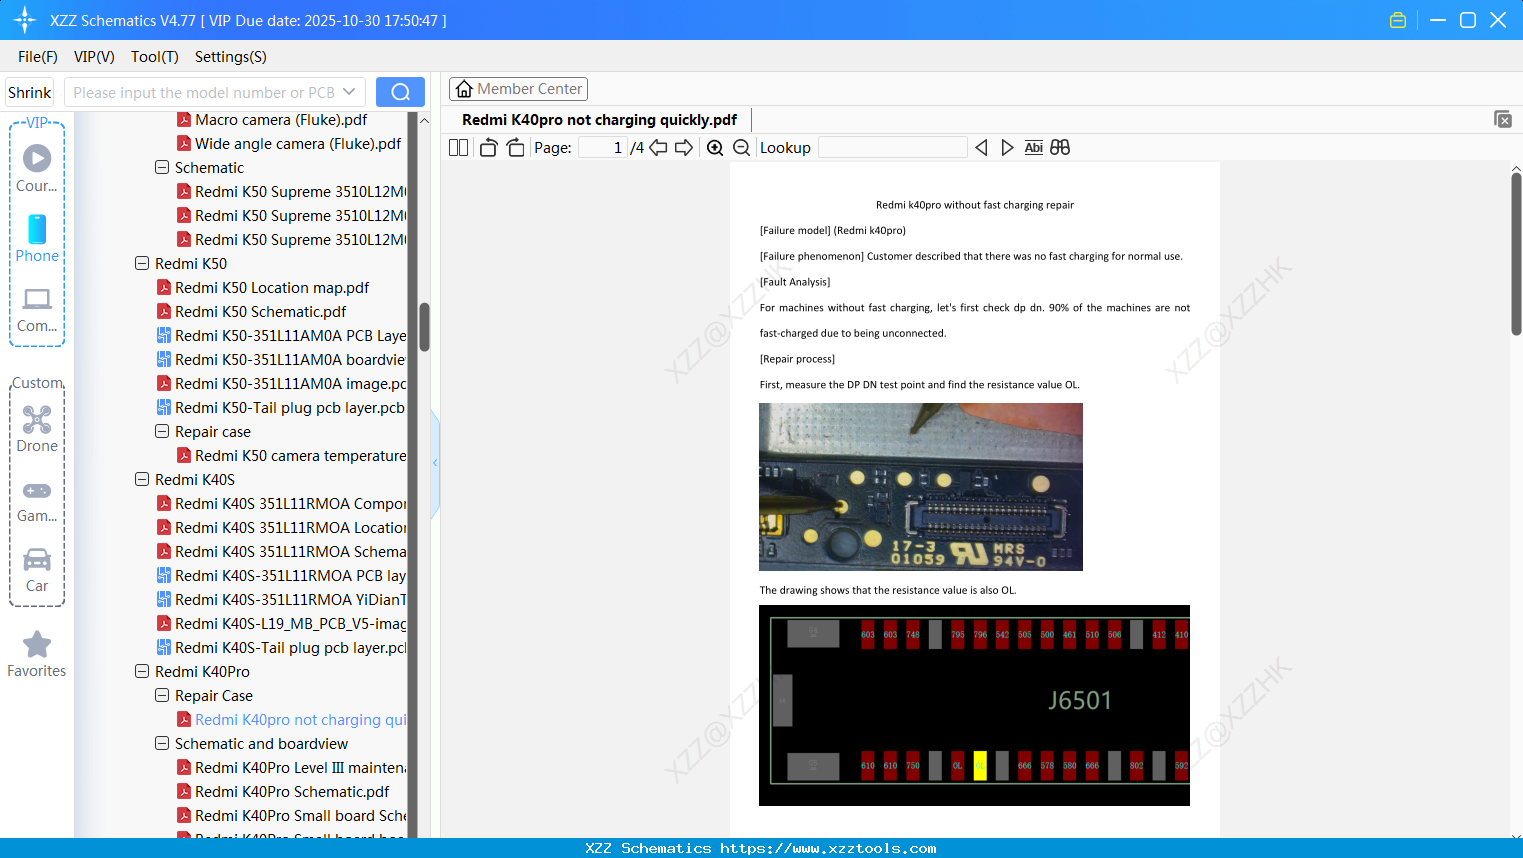Open Redmi K50 Location map.pdf
Screen dimensions: 1523x858
coord(263,288)
